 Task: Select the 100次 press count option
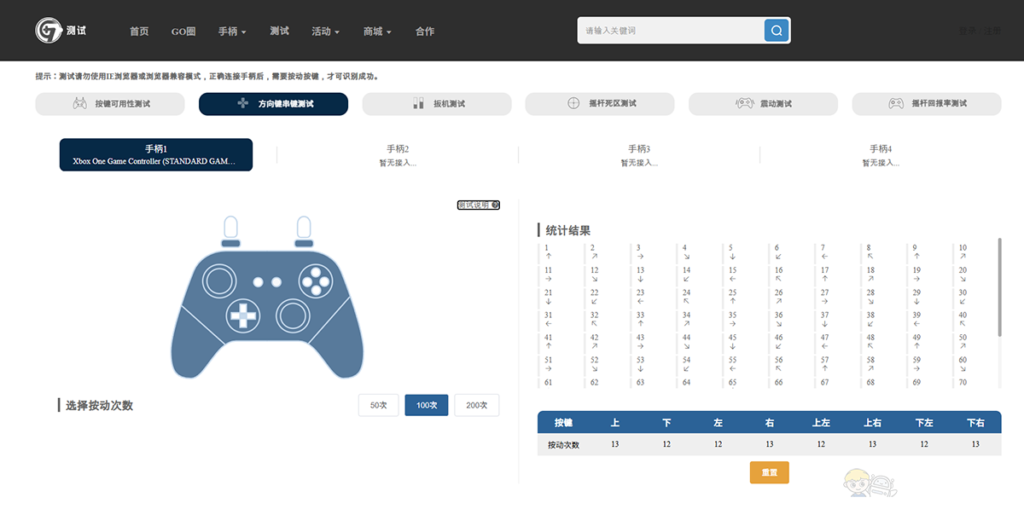[x=426, y=405]
